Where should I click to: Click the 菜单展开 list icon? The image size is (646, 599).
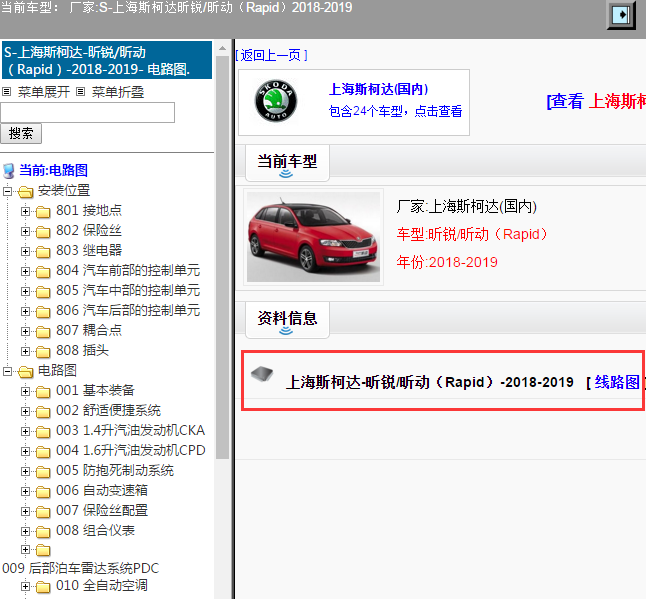[x=7, y=91]
